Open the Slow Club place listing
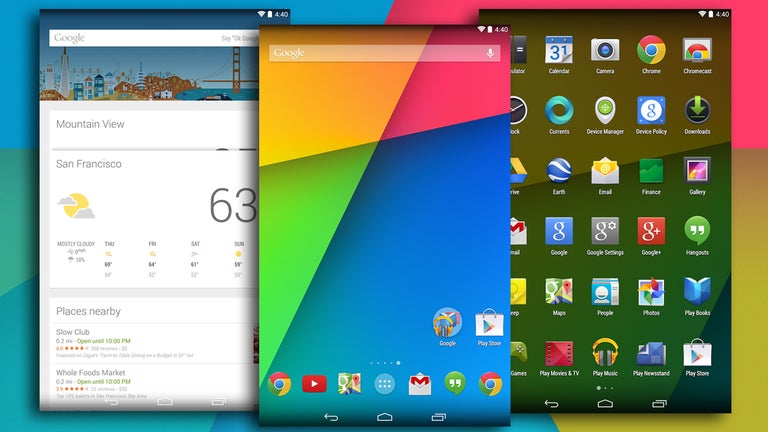768x432 pixels. point(154,344)
